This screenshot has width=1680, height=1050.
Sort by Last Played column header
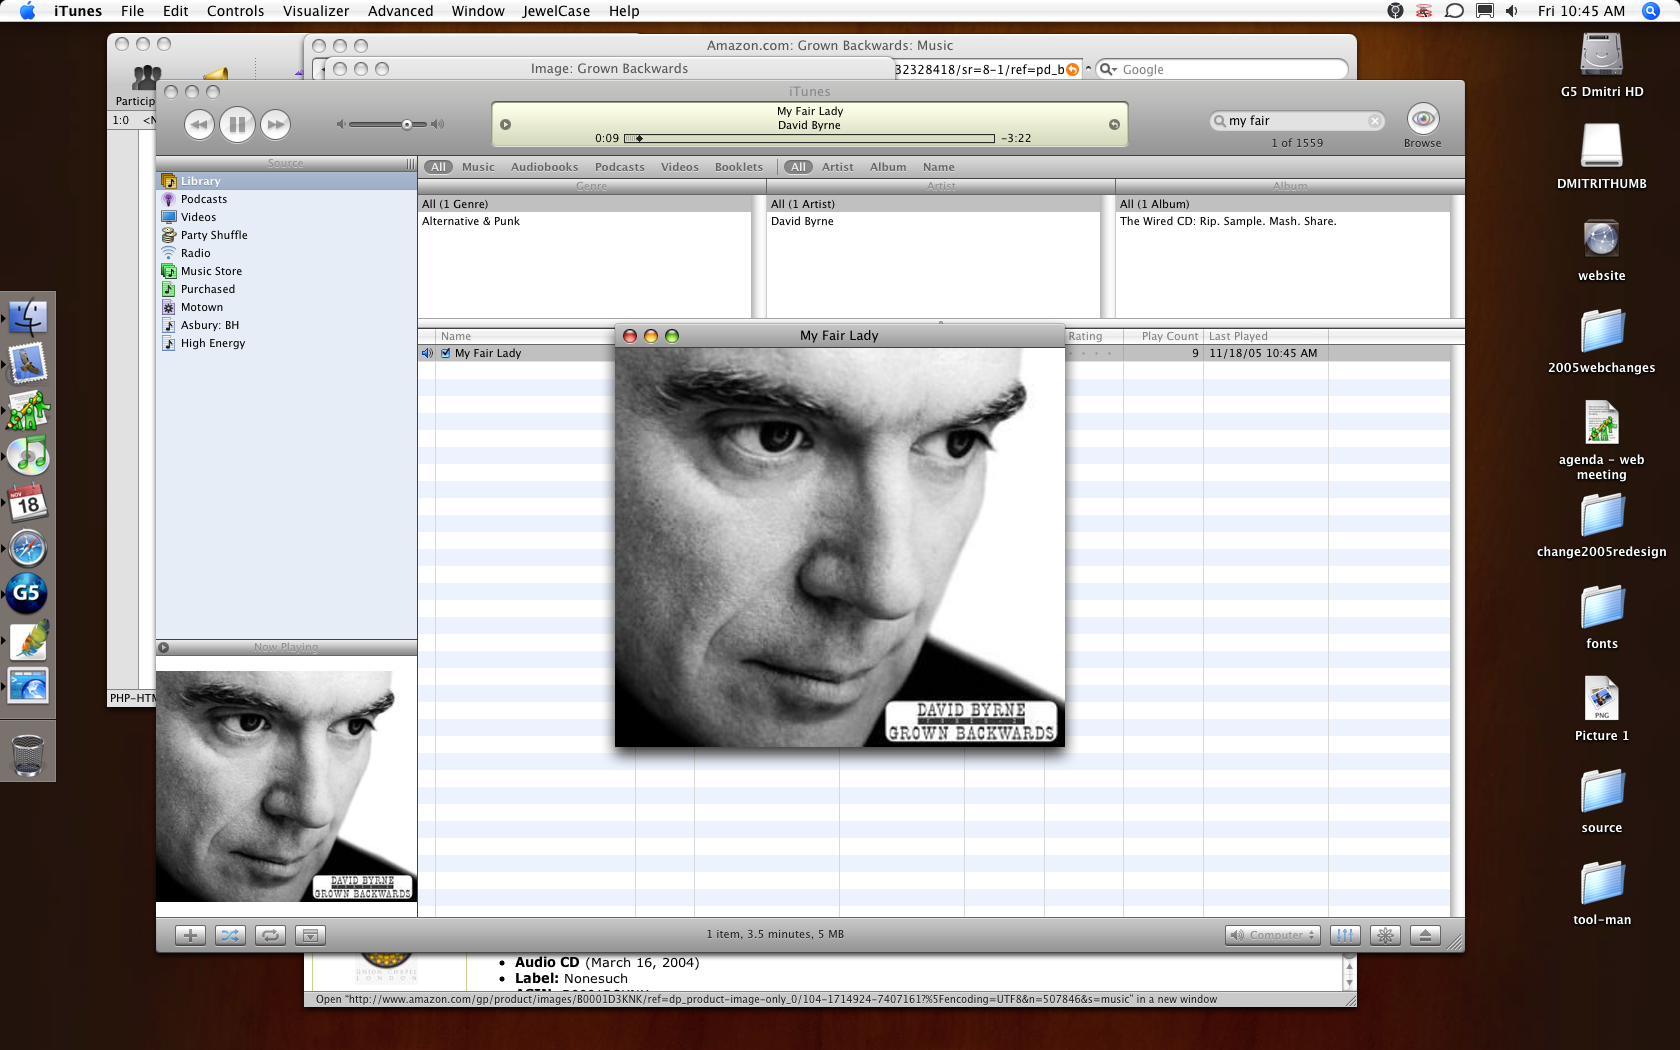point(1266,336)
